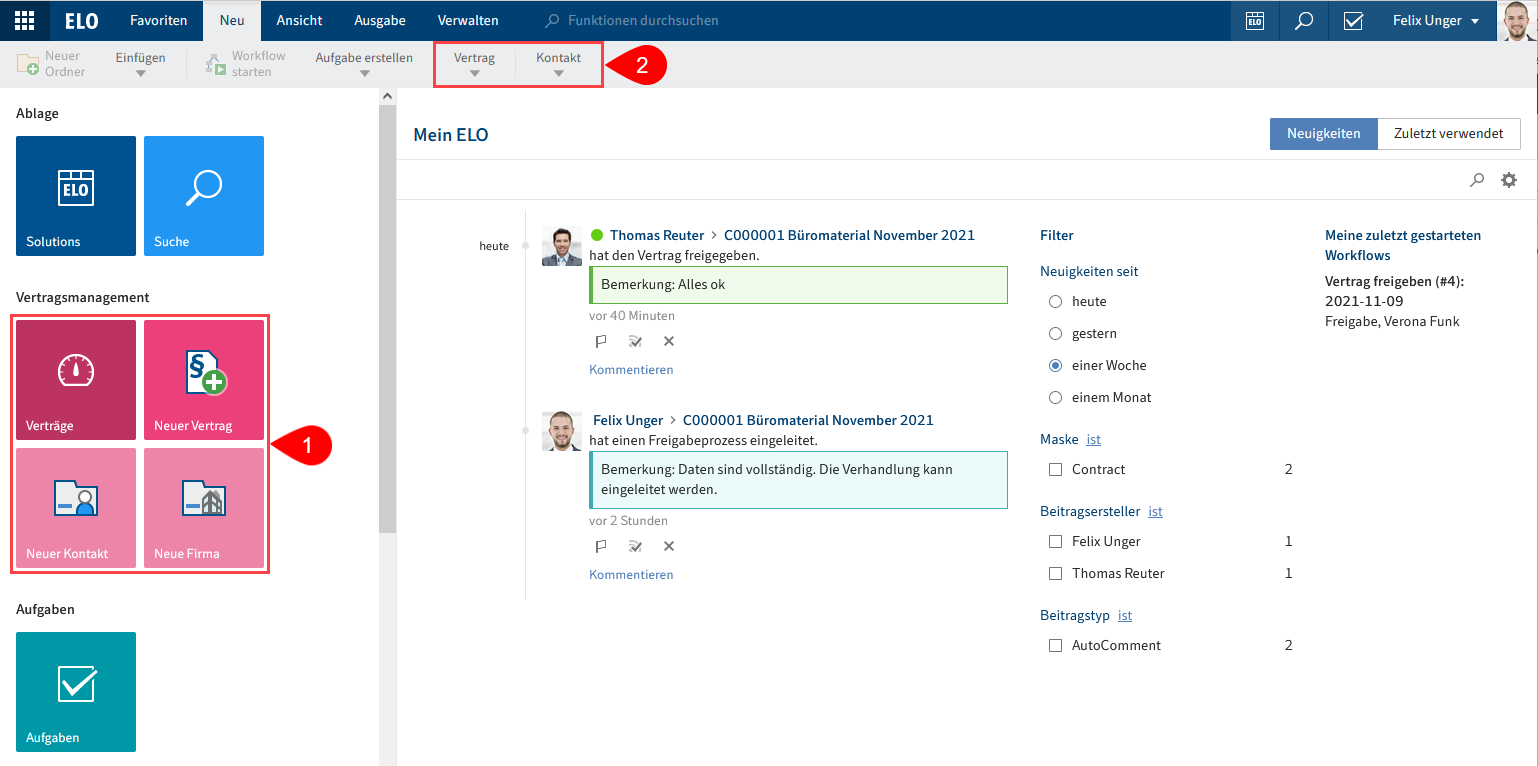Flag Felix Unger's post with flag icon
The height and width of the screenshot is (766, 1538).
point(601,546)
